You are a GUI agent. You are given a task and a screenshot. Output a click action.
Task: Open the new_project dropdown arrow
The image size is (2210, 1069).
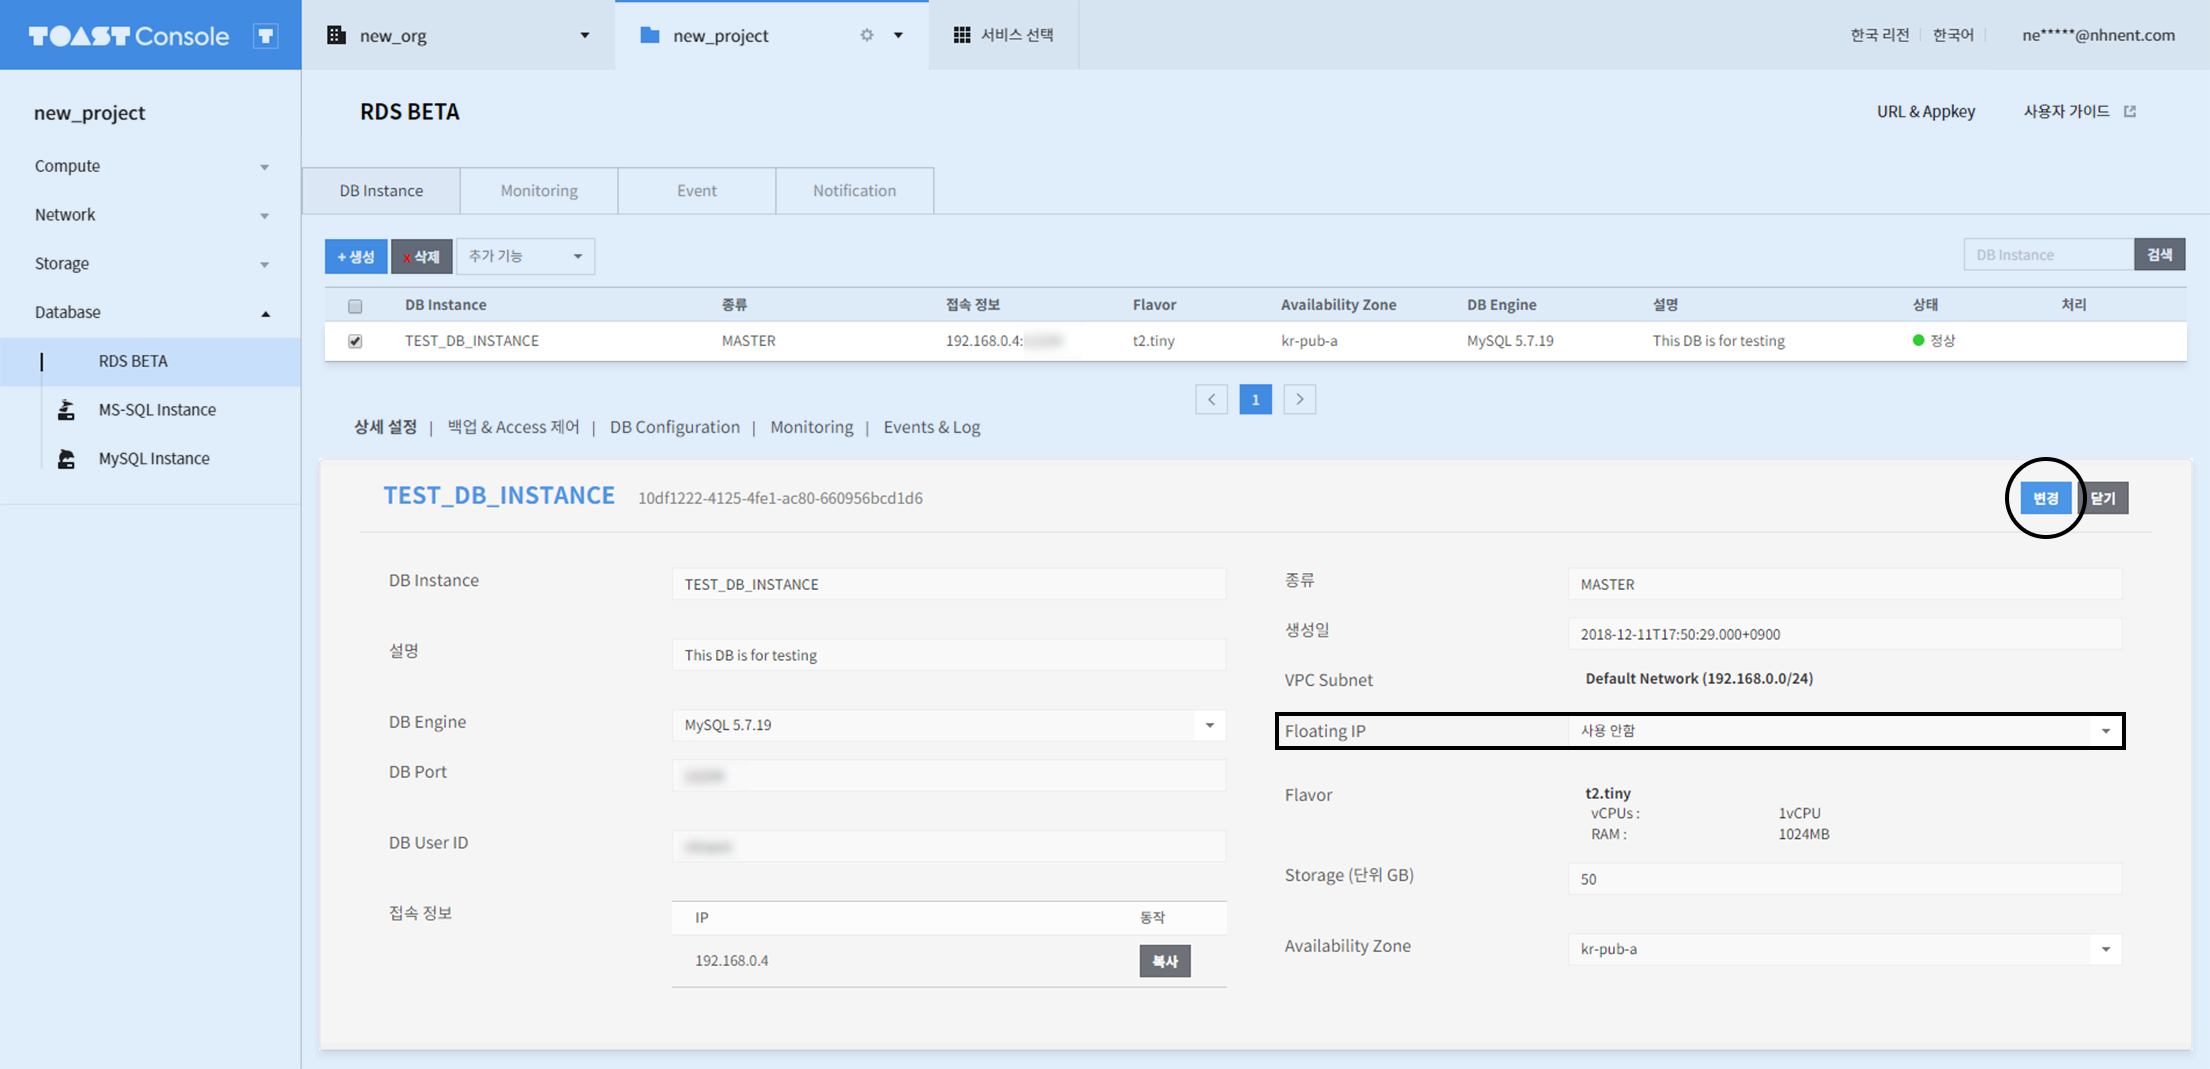coord(898,35)
